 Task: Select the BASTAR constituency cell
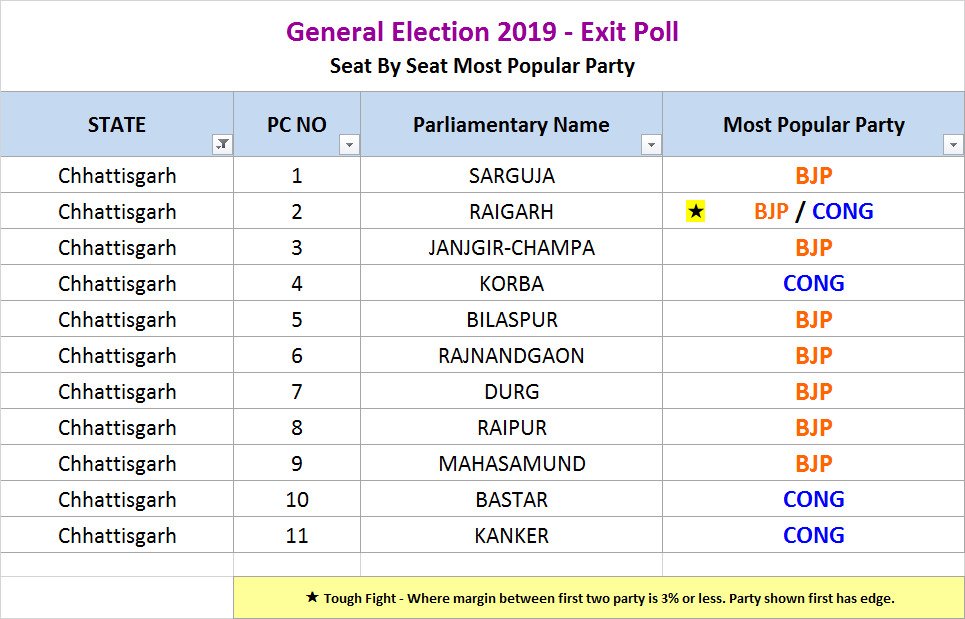point(511,500)
